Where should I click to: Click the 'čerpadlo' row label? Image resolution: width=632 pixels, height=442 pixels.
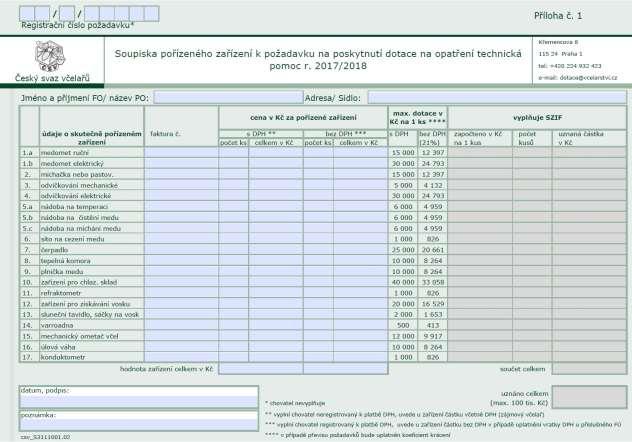[x=54, y=250]
